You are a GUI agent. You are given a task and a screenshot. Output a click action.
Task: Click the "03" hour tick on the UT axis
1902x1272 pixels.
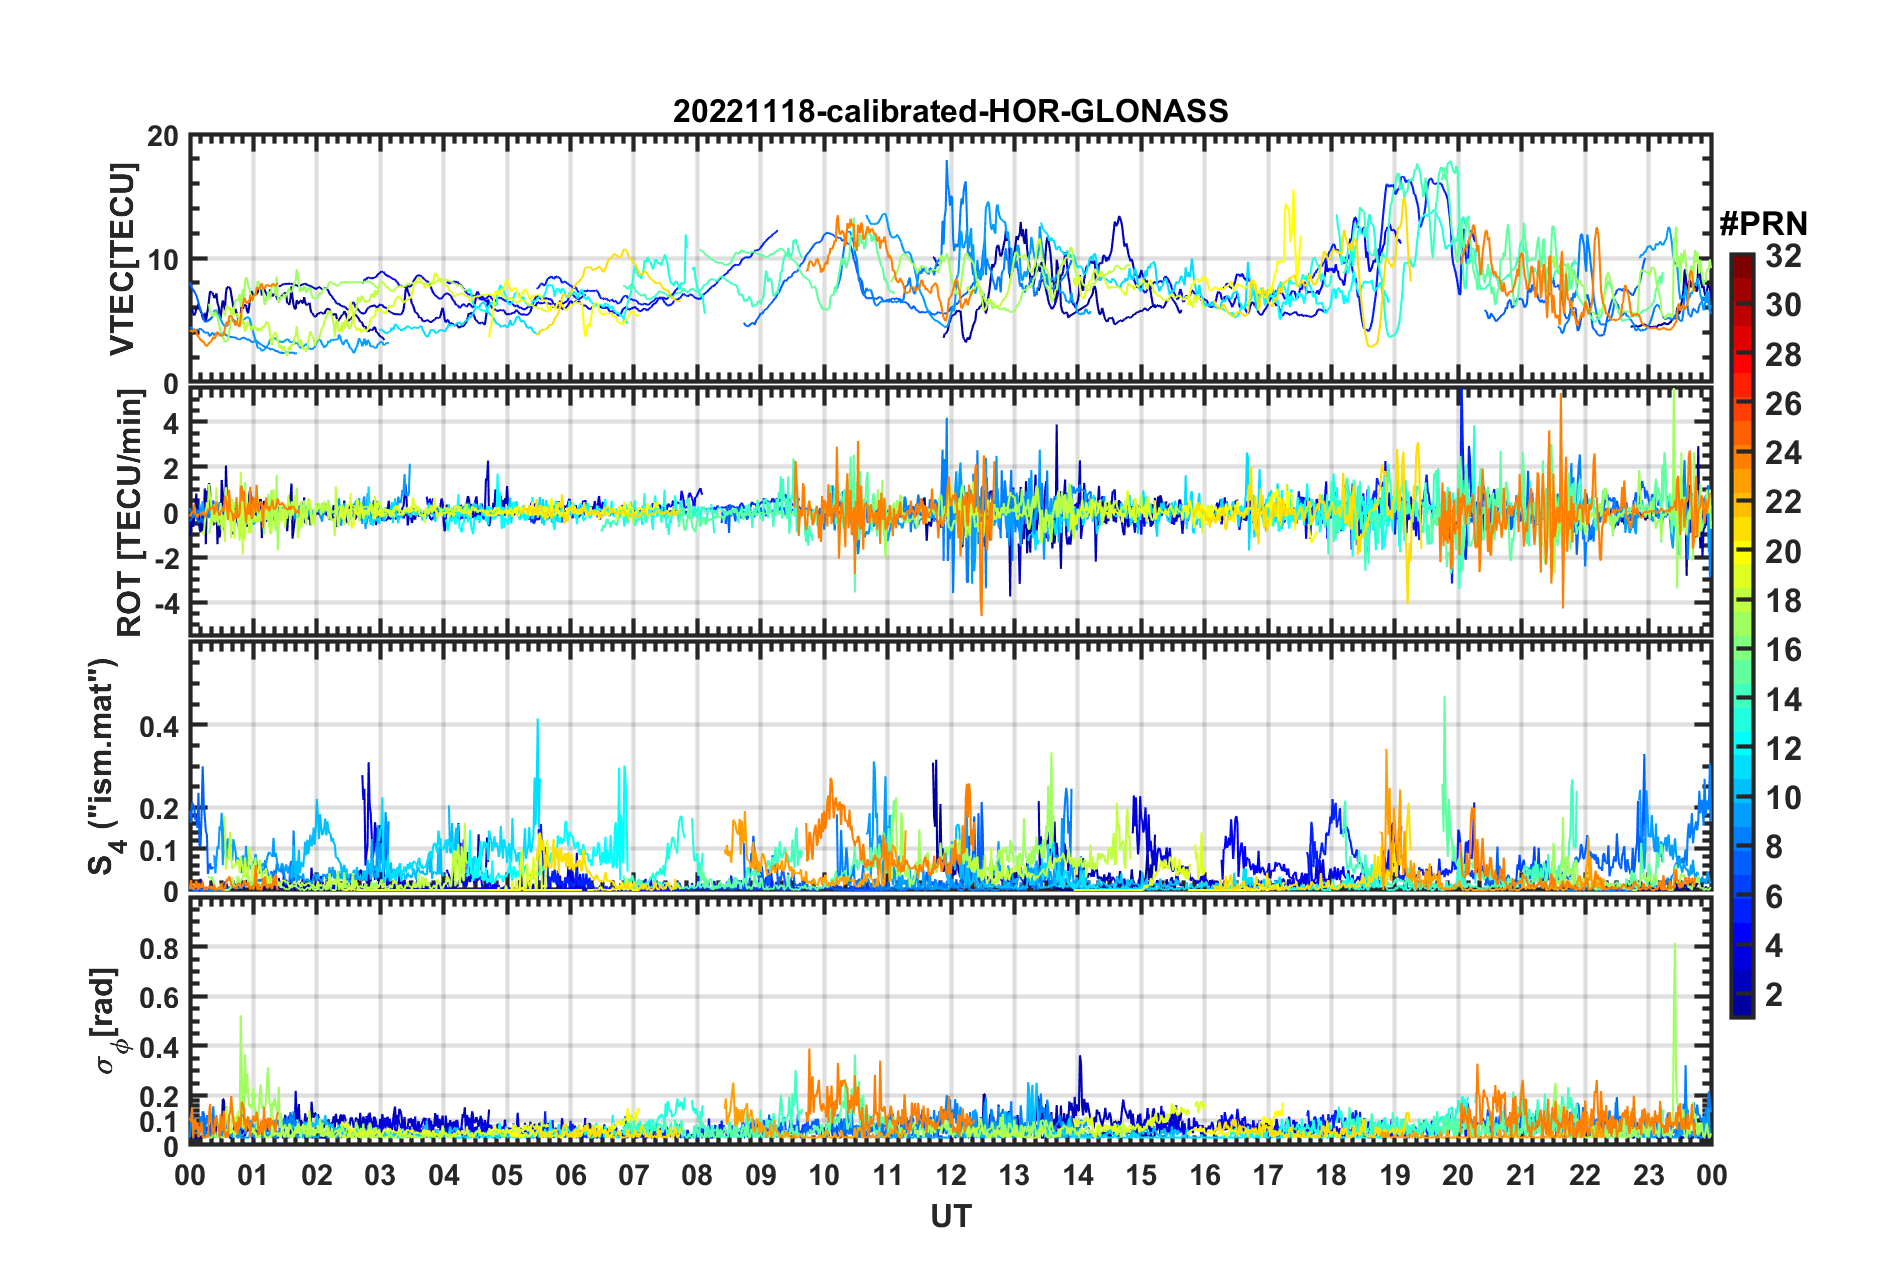coord(380,1175)
